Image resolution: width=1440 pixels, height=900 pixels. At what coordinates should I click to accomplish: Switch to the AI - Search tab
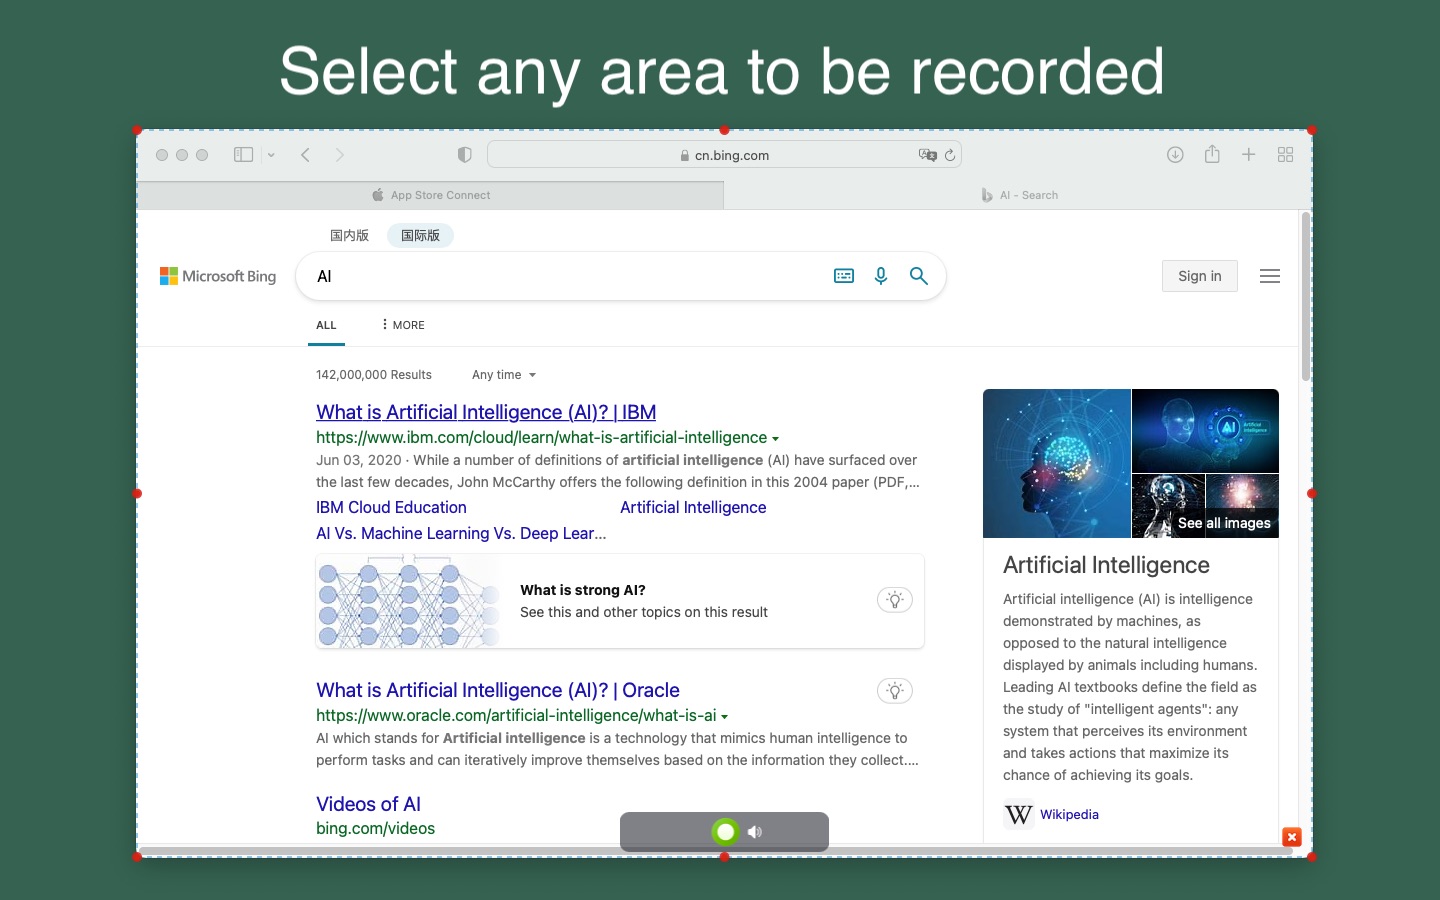tap(1019, 195)
